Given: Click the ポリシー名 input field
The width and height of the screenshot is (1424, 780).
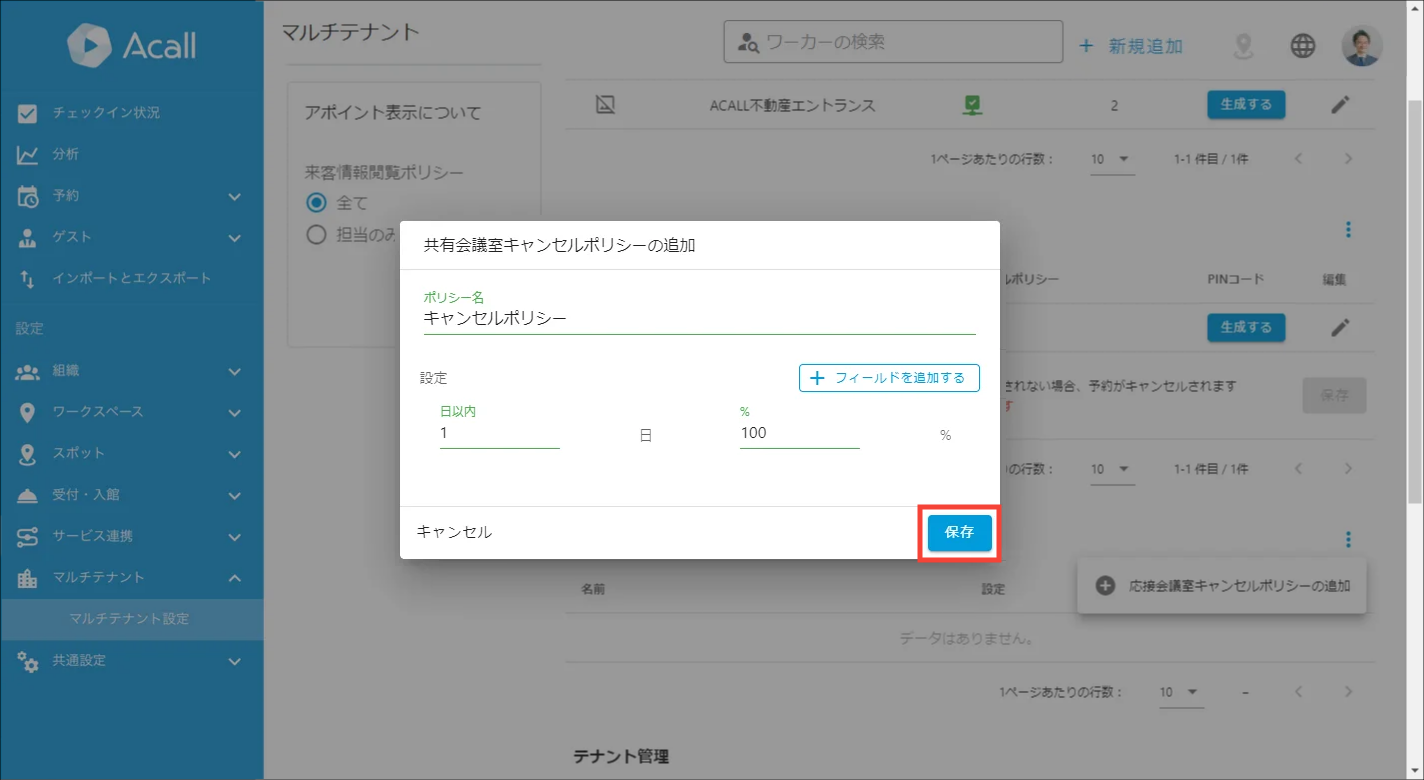Looking at the screenshot, I should (698, 319).
